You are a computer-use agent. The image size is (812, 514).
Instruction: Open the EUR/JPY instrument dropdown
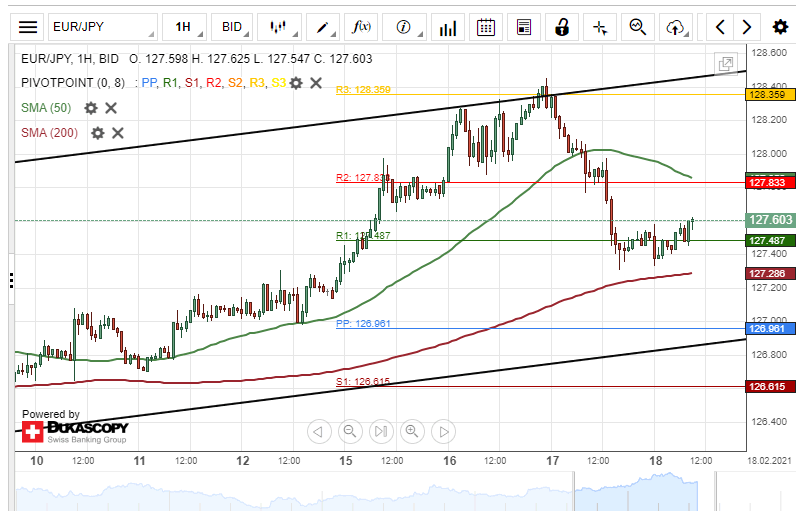[103, 27]
